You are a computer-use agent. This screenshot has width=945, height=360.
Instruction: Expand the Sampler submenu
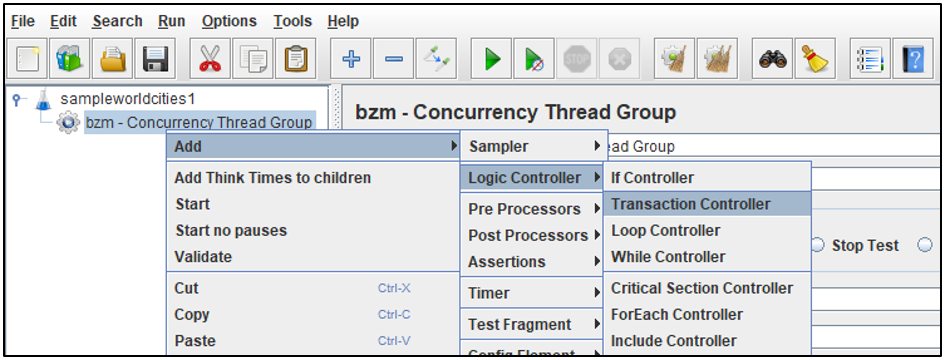[534, 146]
